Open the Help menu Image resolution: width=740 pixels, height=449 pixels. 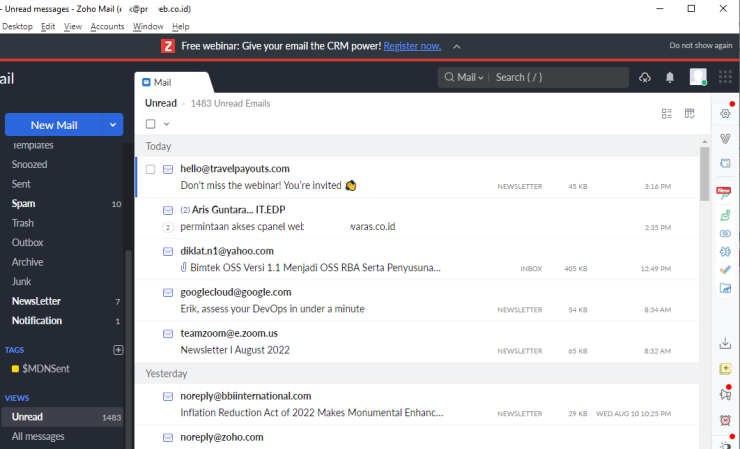pos(180,26)
